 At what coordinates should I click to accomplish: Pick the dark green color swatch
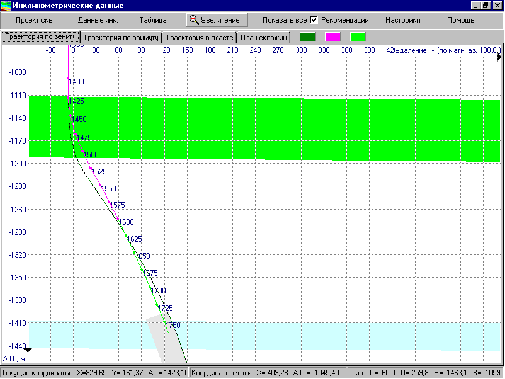[x=307, y=37]
